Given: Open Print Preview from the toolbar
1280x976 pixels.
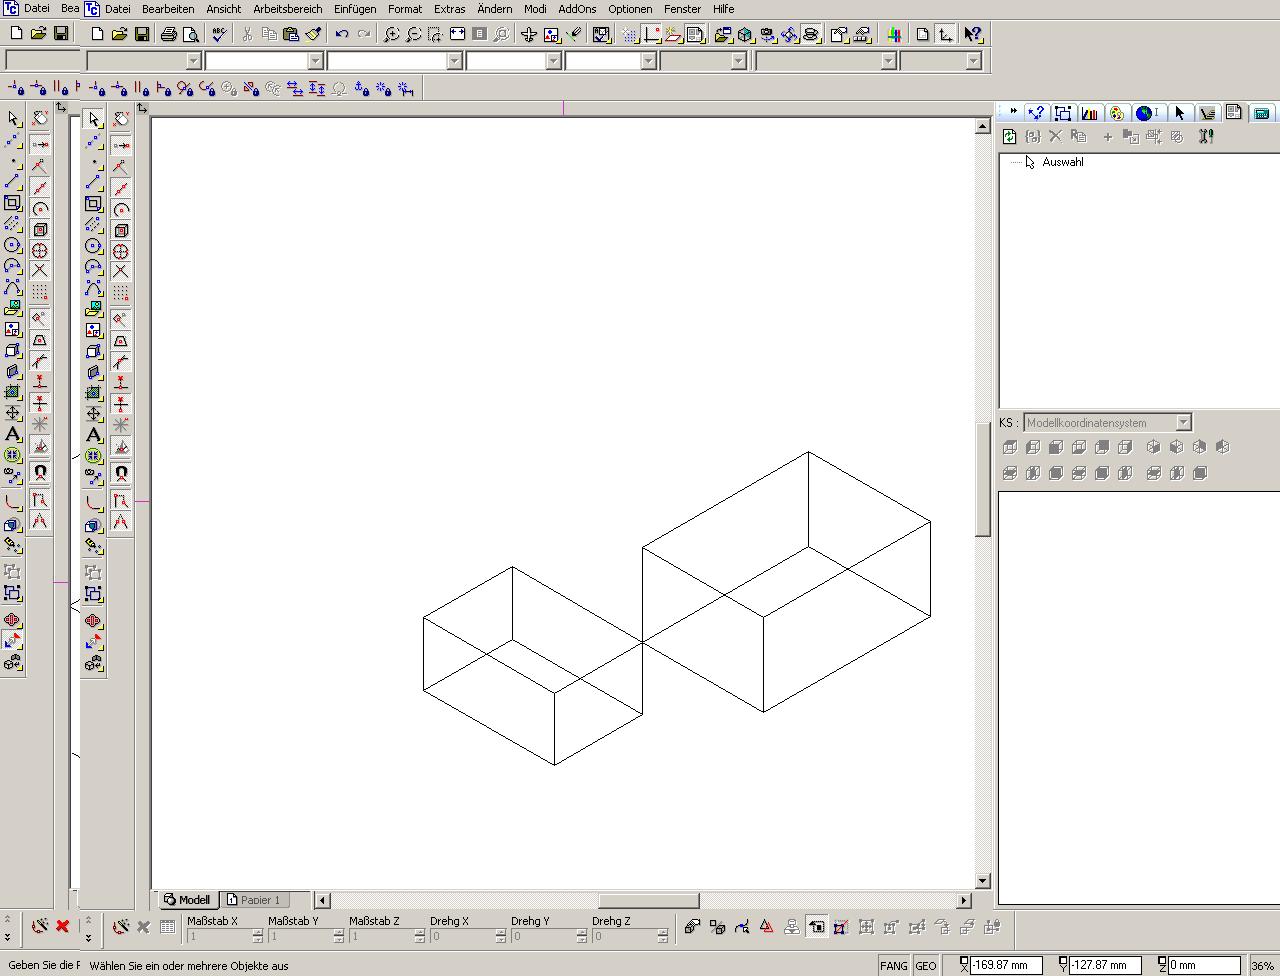Looking at the screenshot, I should [190, 34].
